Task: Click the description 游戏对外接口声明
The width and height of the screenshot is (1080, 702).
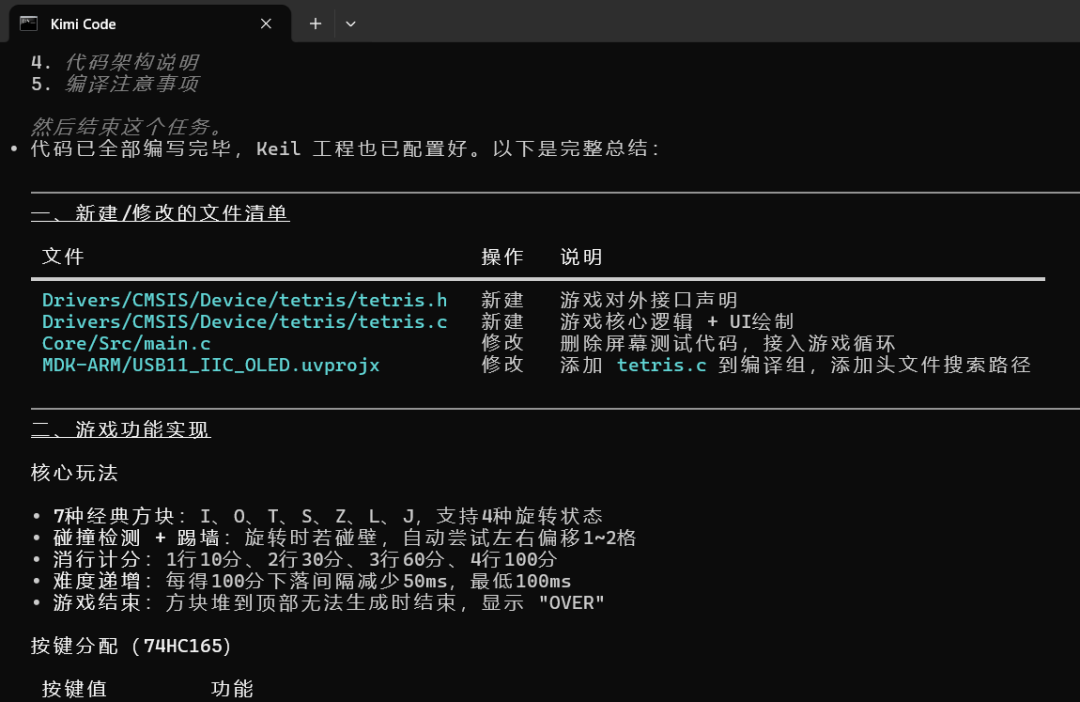Action: click(x=649, y=300)
